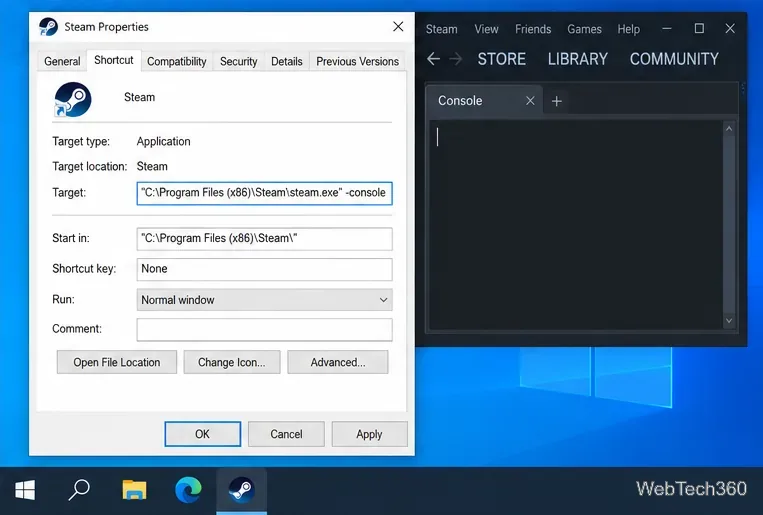The width and height of the screenshot is (763, 515).
Task: Close the Steam Properties dialog
Action: [x=398, y=27]
